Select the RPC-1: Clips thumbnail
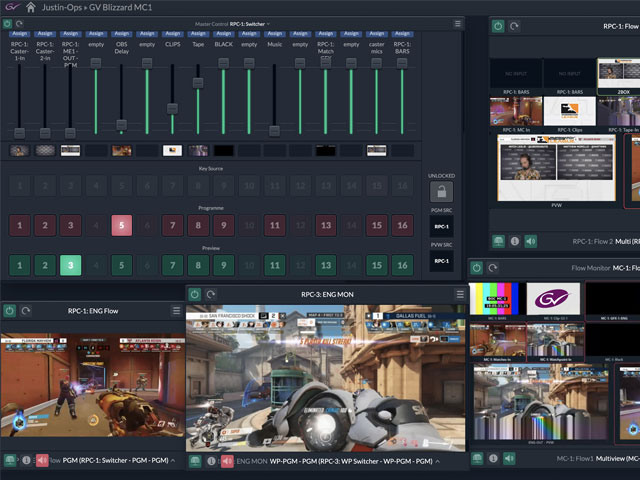The image size is (640, 480). [x=569, y=111]
